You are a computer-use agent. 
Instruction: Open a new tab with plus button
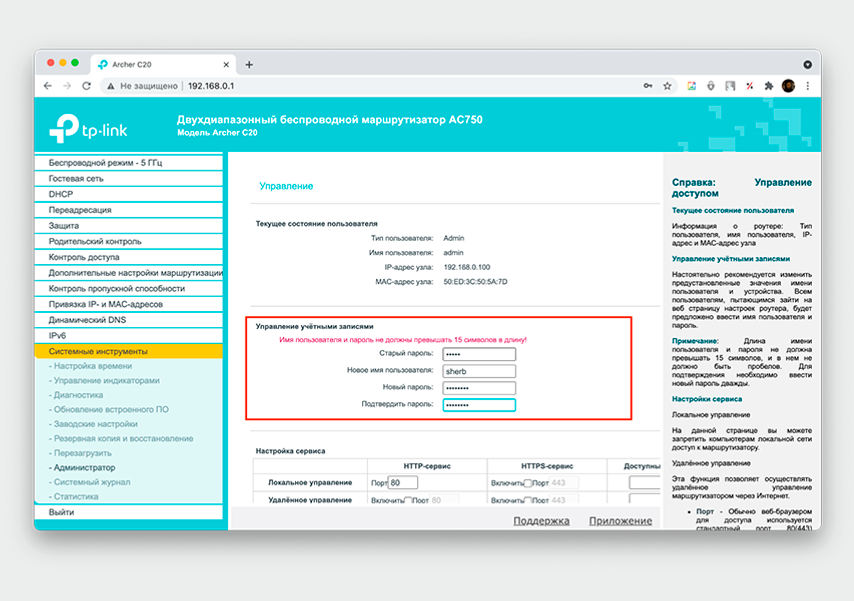pyautogui.click(x=249, y=65)
